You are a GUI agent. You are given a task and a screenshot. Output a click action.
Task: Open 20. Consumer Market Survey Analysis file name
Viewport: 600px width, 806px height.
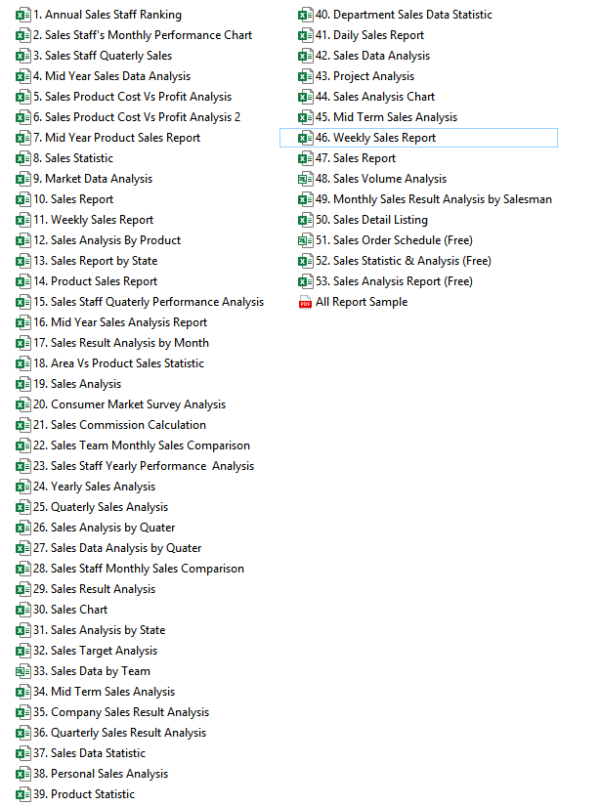[x=137, y=404]
